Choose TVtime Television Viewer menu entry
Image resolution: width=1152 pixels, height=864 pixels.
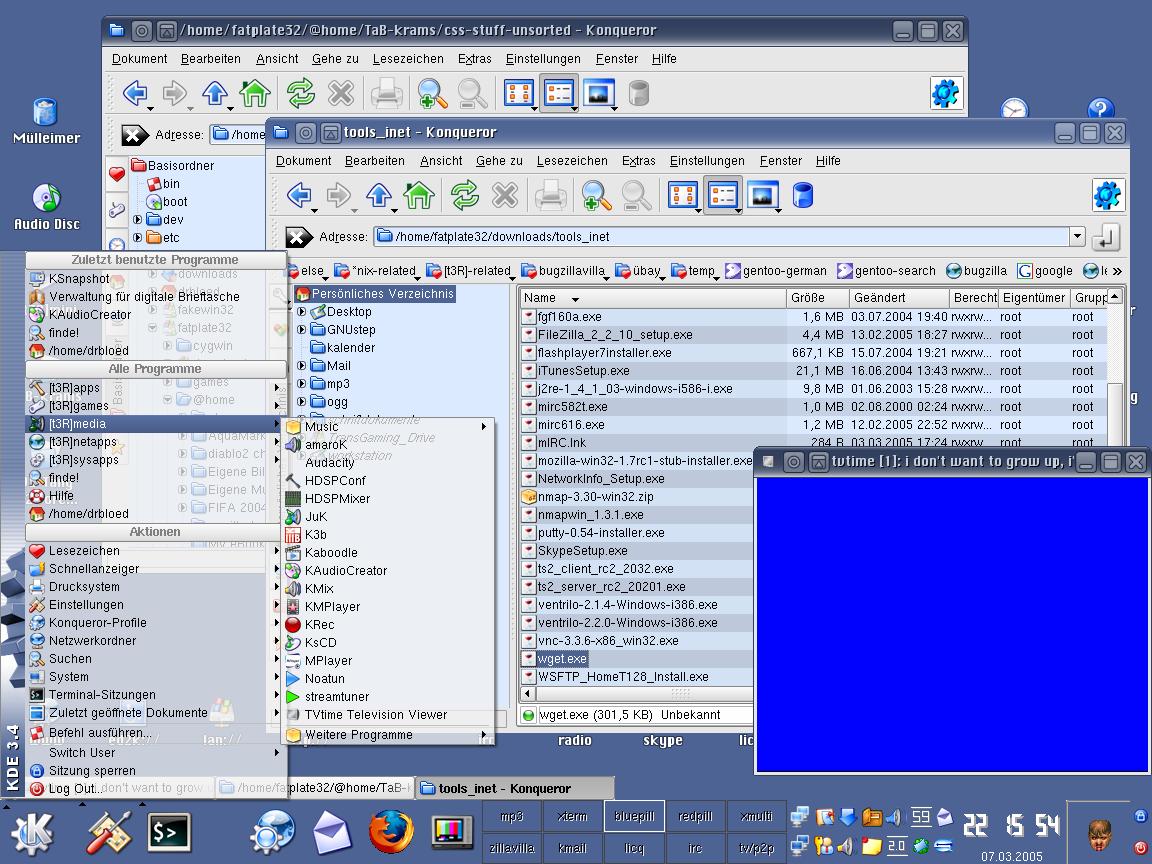point(375,715)
